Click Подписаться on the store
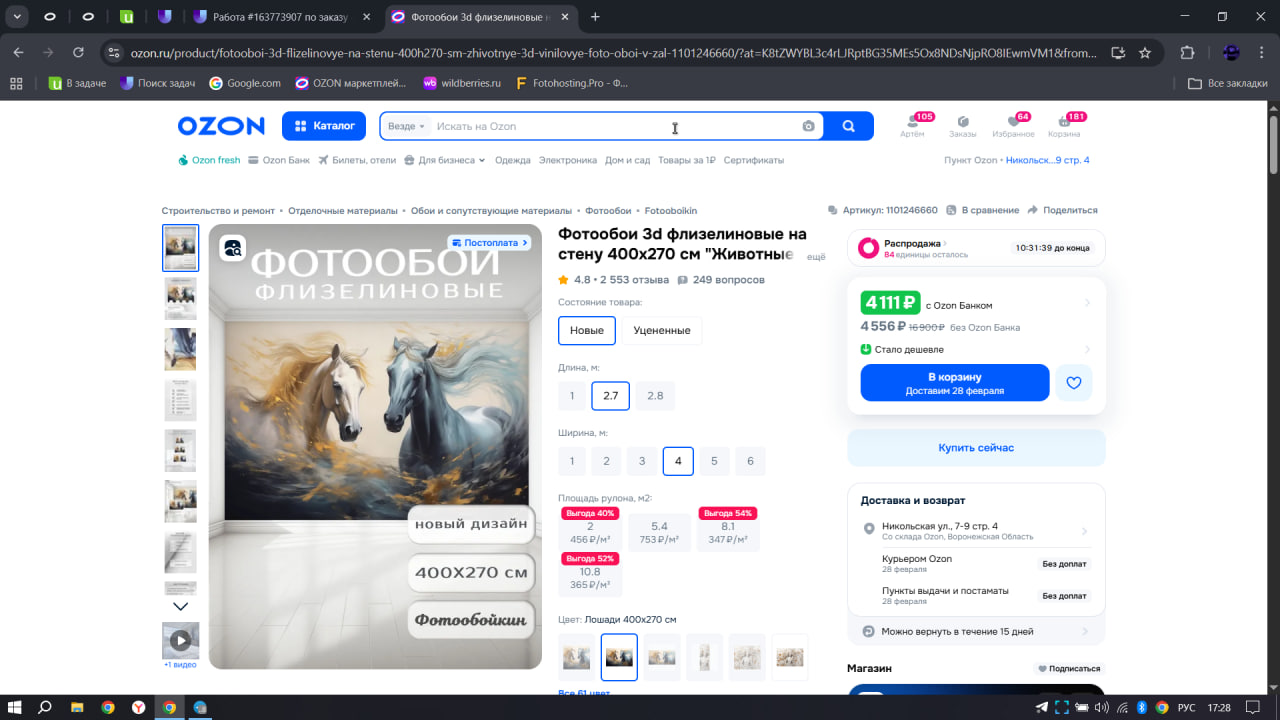The height and width of the screenshot is (720, 1280). click(1069, 668)
